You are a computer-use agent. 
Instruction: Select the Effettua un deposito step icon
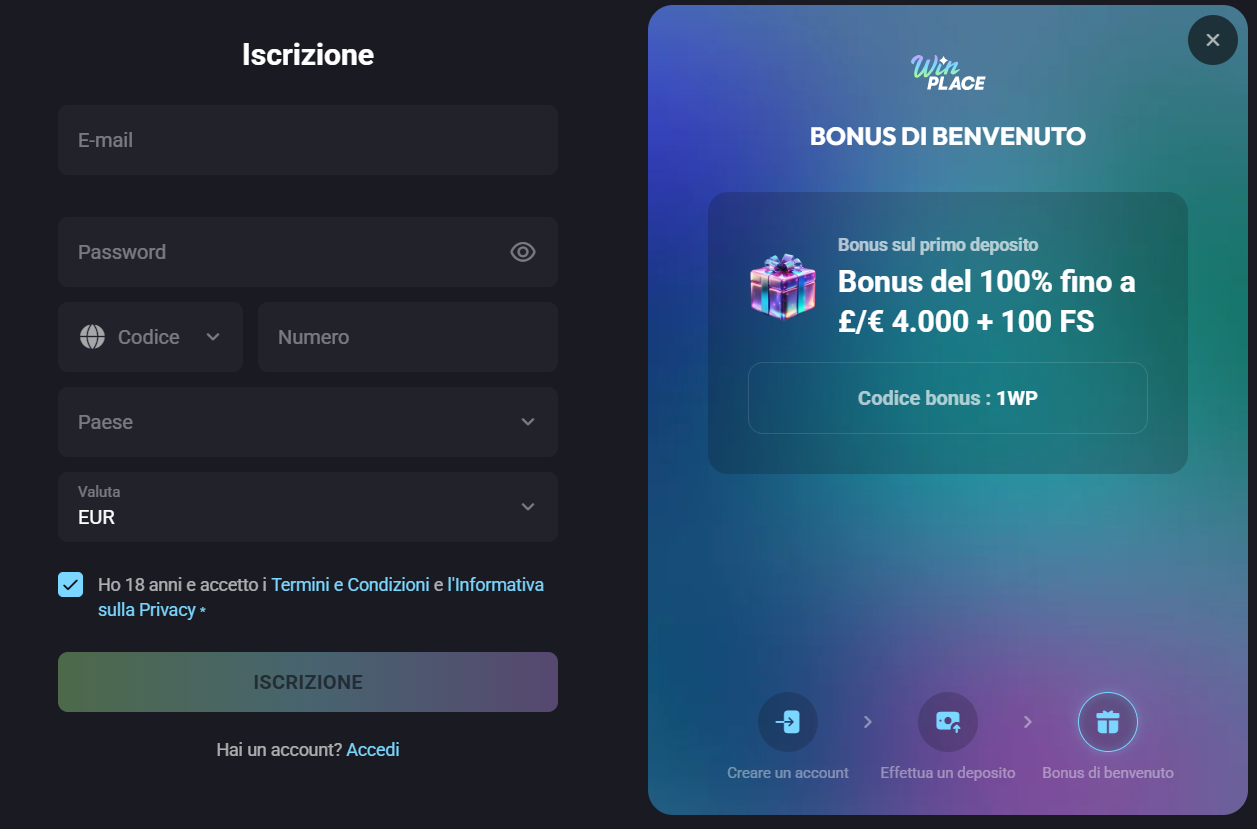click(948, 722)
